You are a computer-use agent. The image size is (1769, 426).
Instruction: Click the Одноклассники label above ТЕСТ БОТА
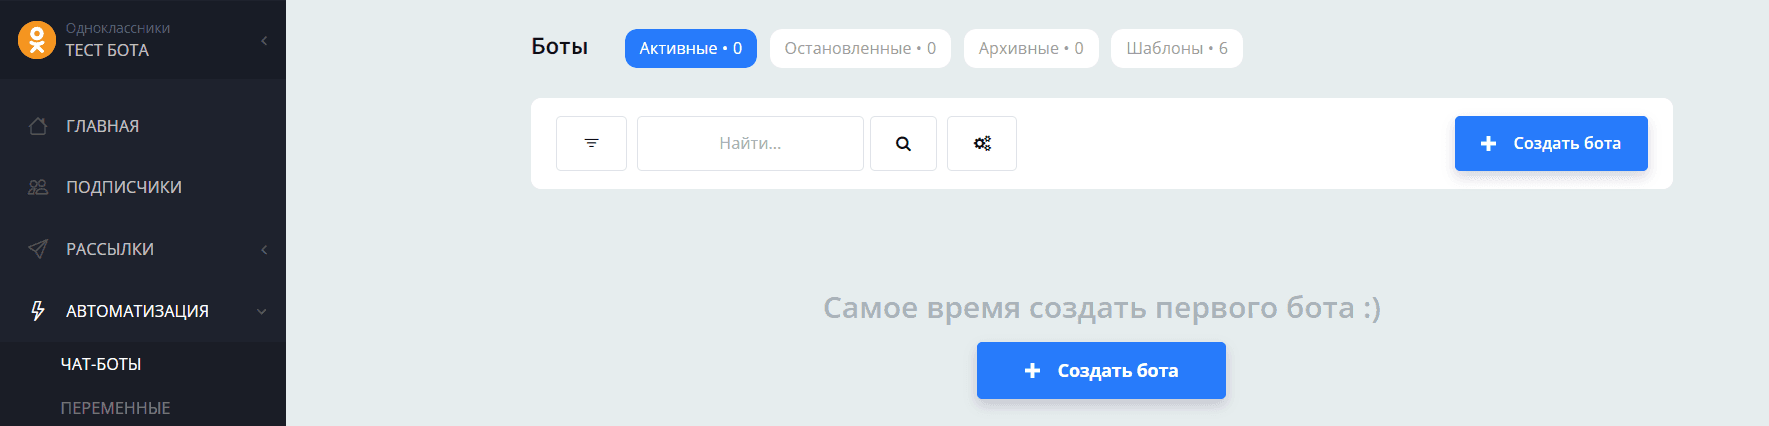[118, 28]
